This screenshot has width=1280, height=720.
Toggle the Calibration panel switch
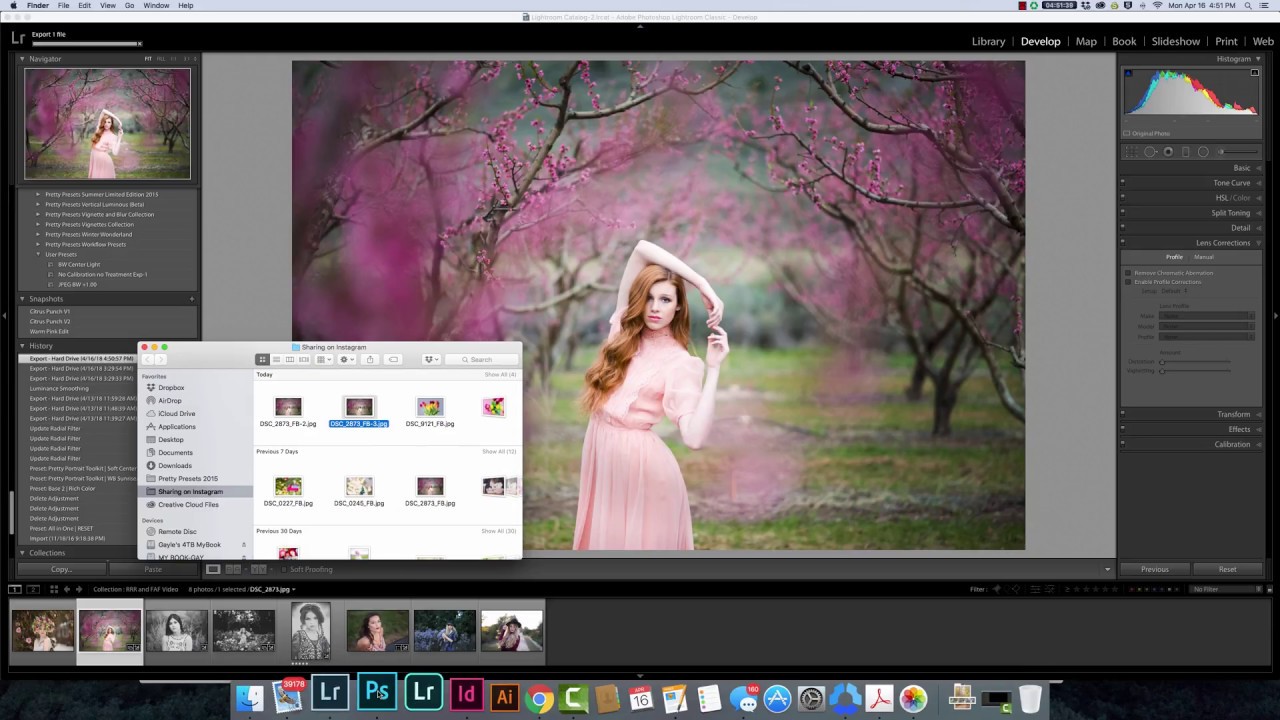pyautogui.click(x=1122, y=444)
